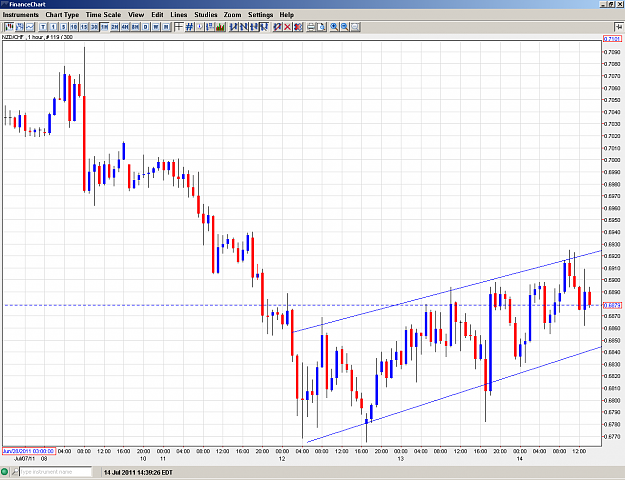Select the bar chart type icon
Image resolution: width=625 pixels, height=480 pixels.
(x=20, y=27)
